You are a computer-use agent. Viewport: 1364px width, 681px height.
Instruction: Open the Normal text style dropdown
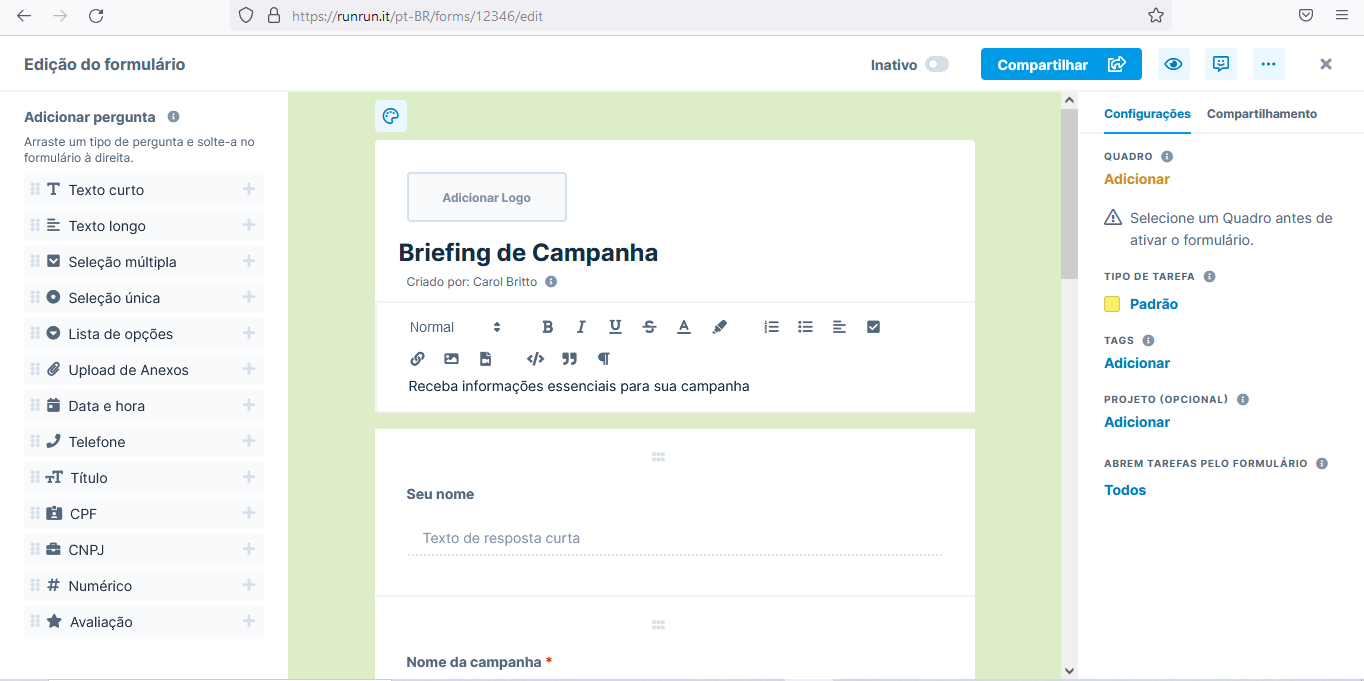(x=455, y=327)
